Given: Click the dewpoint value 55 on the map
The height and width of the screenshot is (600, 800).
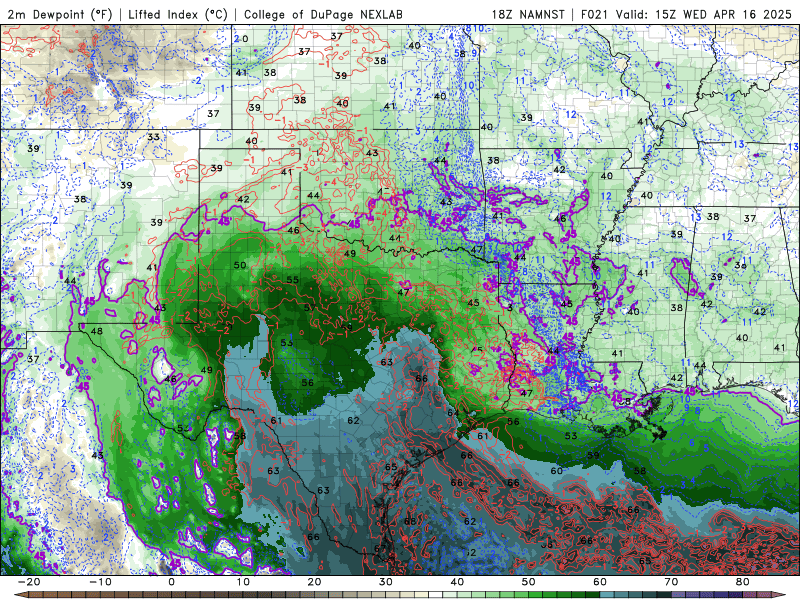Looking at the screenshot, I should click(292, 280).
